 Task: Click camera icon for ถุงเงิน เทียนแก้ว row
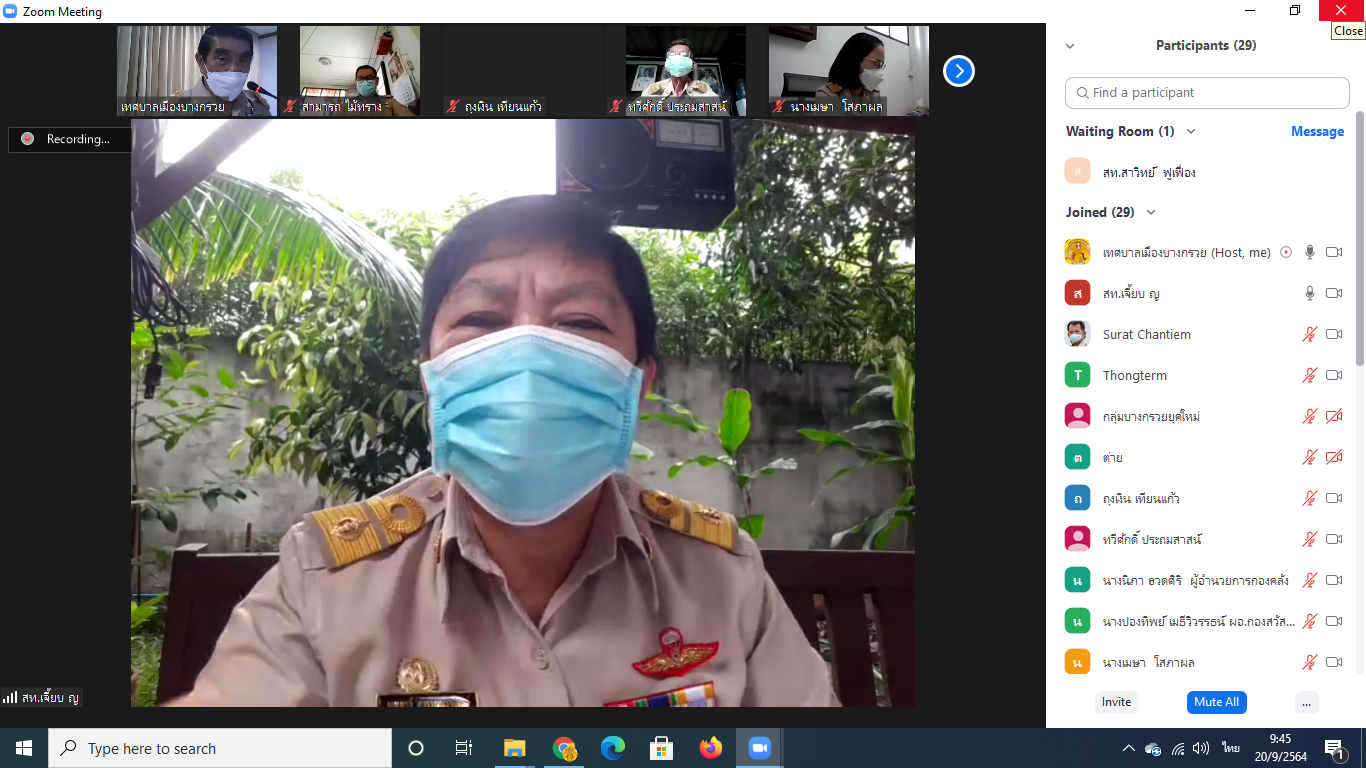pyautogui.click(x=1334, y=499)
